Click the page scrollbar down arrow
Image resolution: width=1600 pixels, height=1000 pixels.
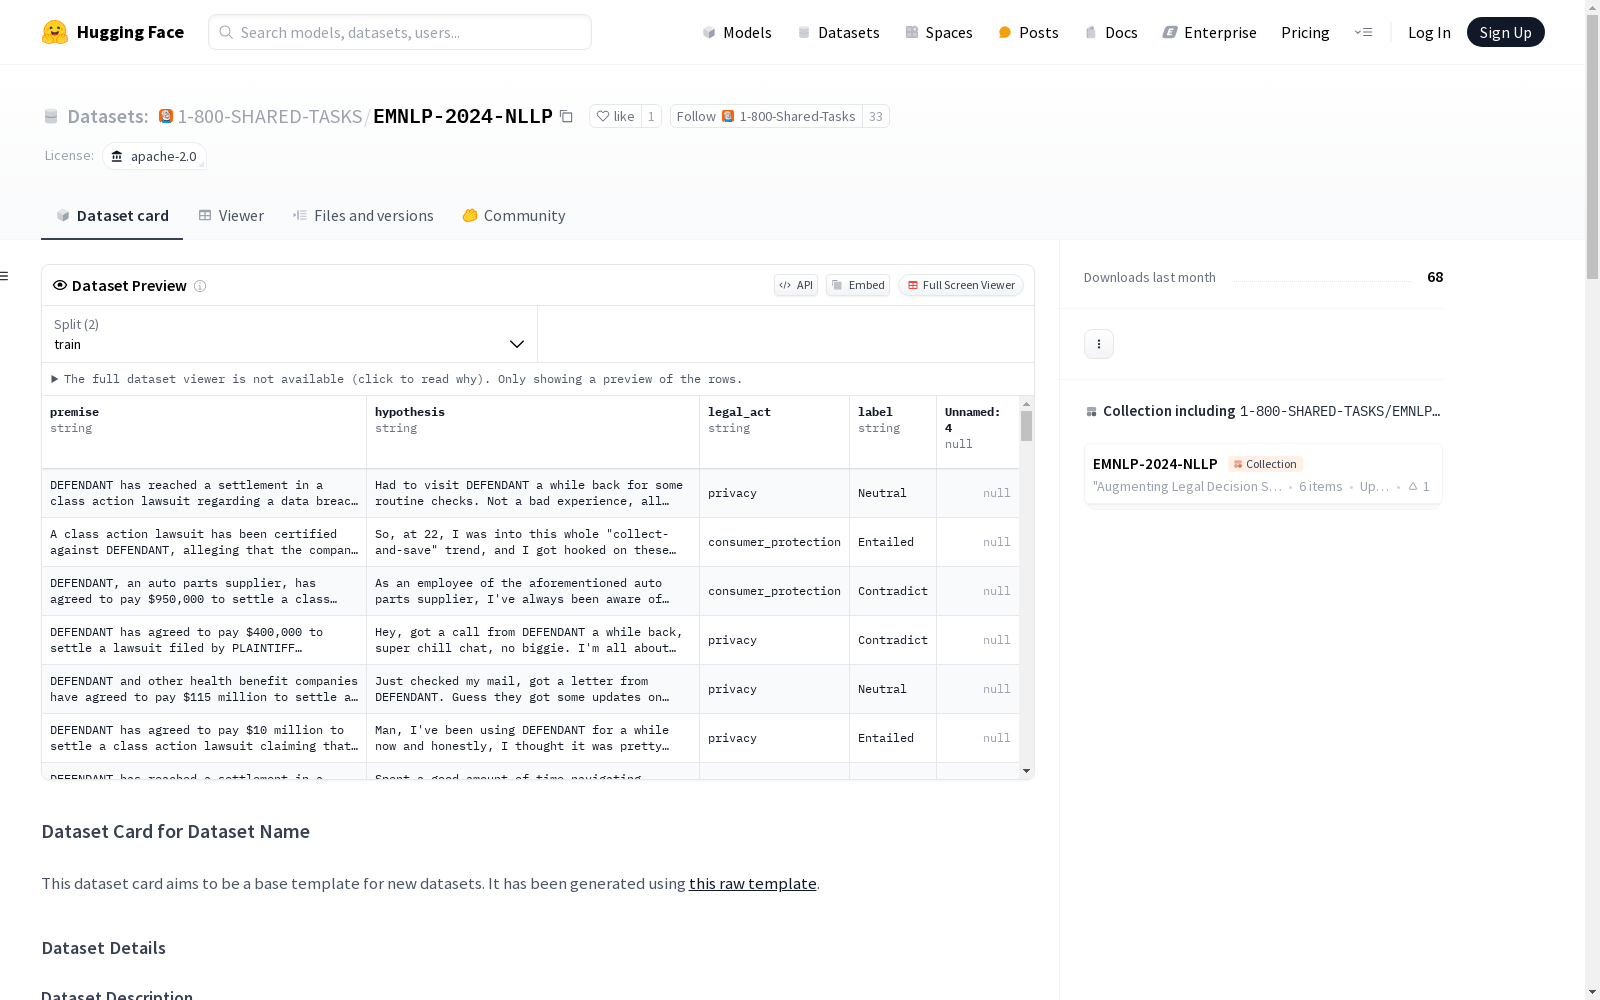tap(1592, 992)
